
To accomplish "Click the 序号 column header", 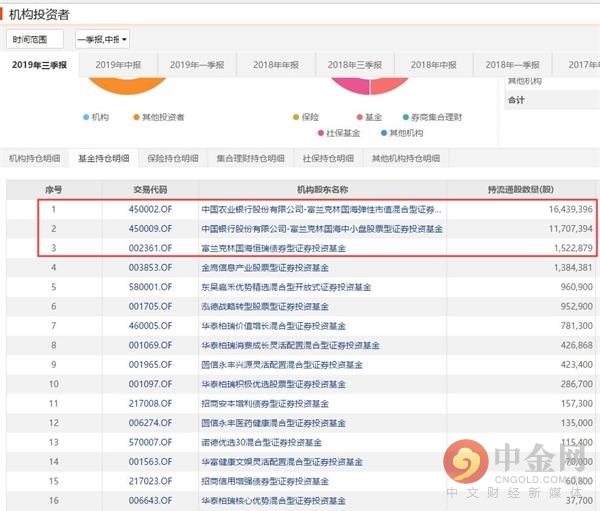I will point(54,189).
